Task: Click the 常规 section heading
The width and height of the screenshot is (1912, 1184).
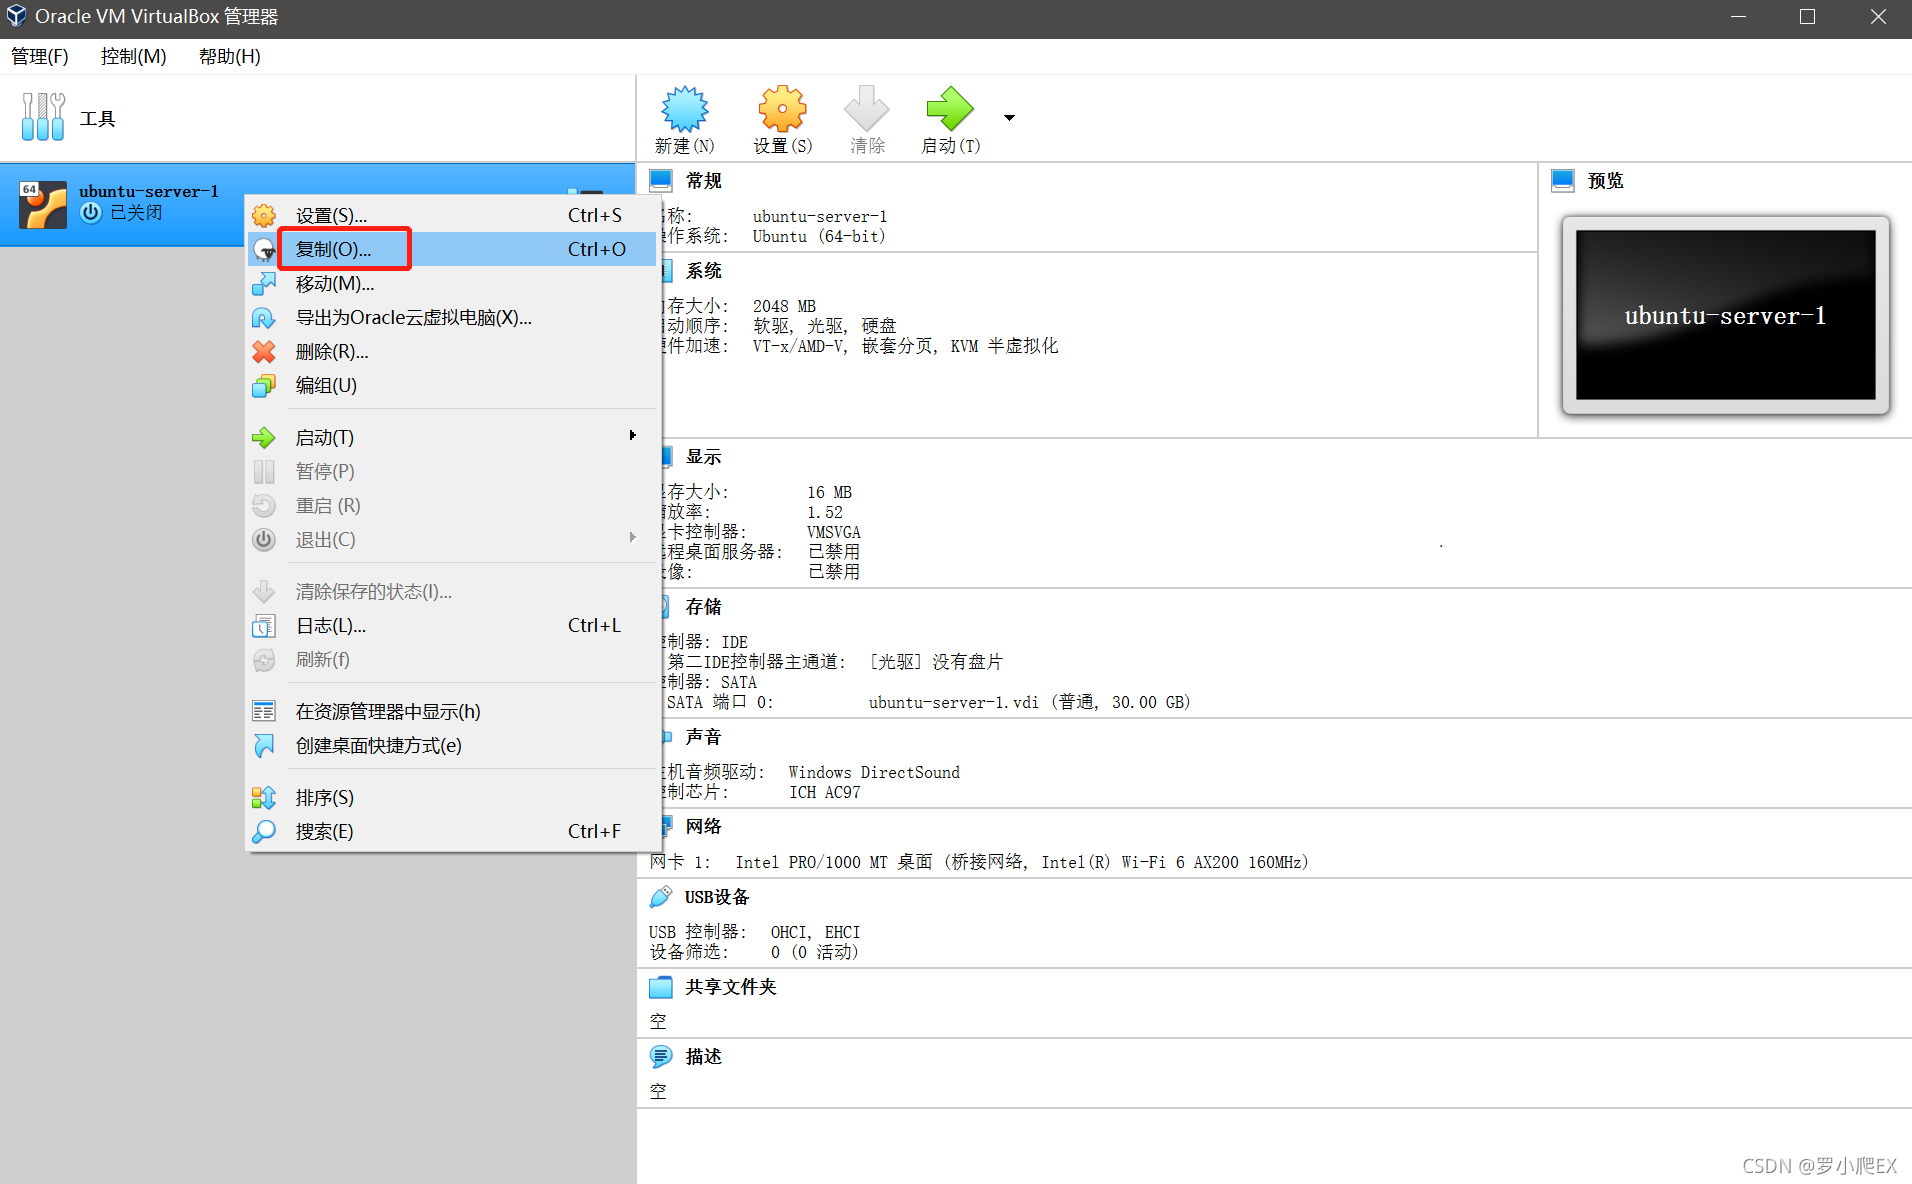Action: [x=704, y=181]
